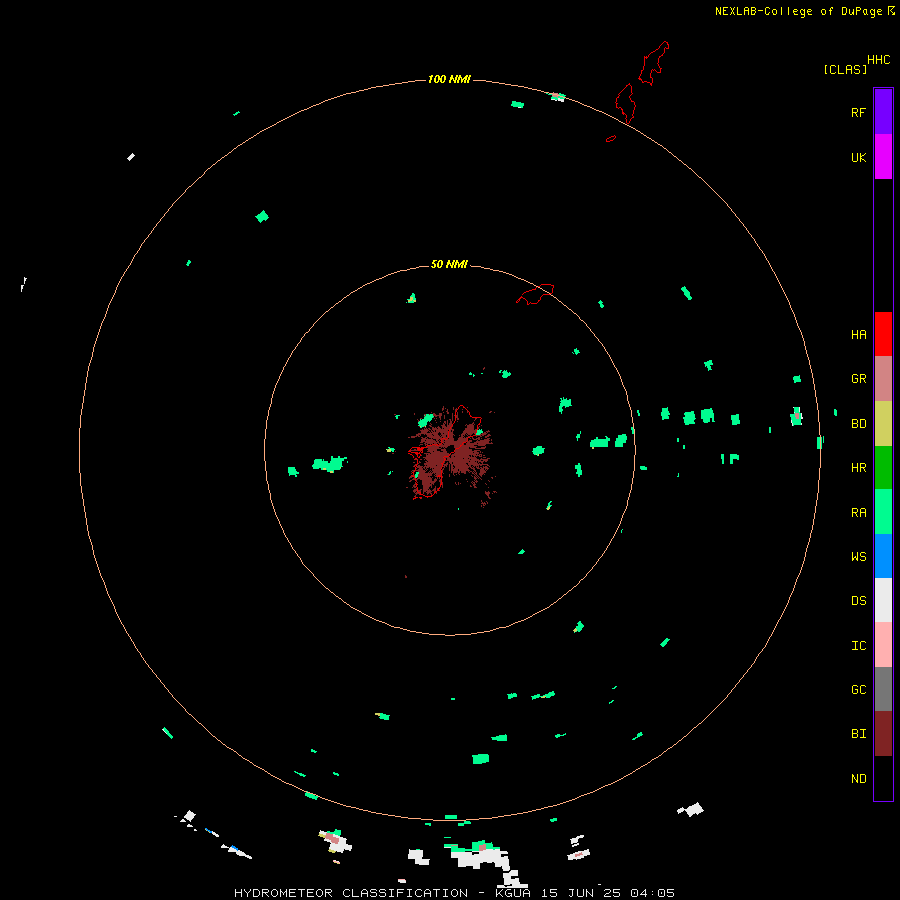Click the 'BI' legend label
This screenshot has width=900, height=900.
(x=858, y=734)
